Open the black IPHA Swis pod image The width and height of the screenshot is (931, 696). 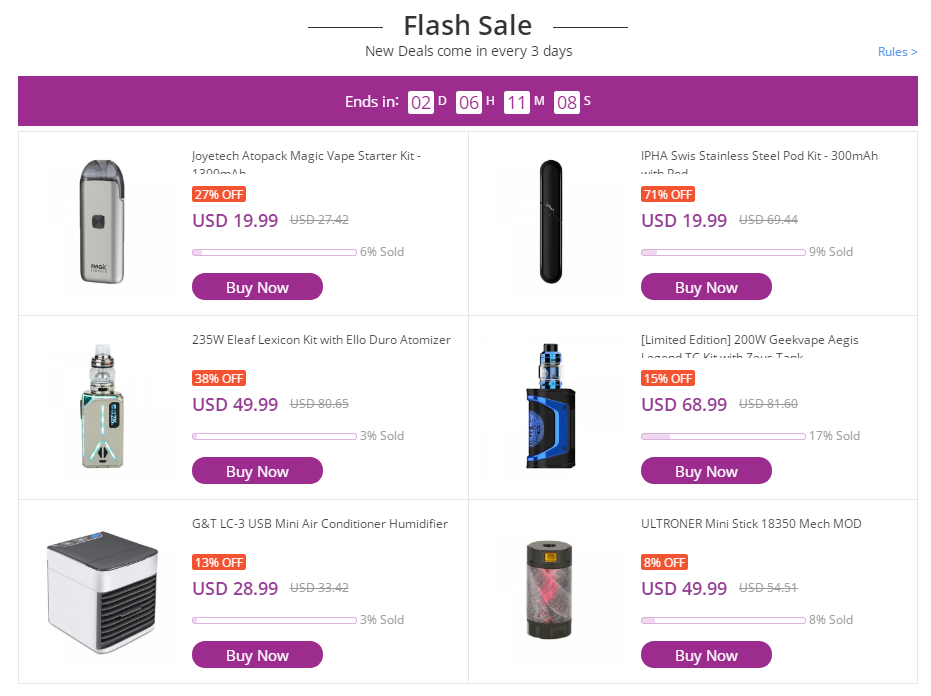[x=551, y=222]
